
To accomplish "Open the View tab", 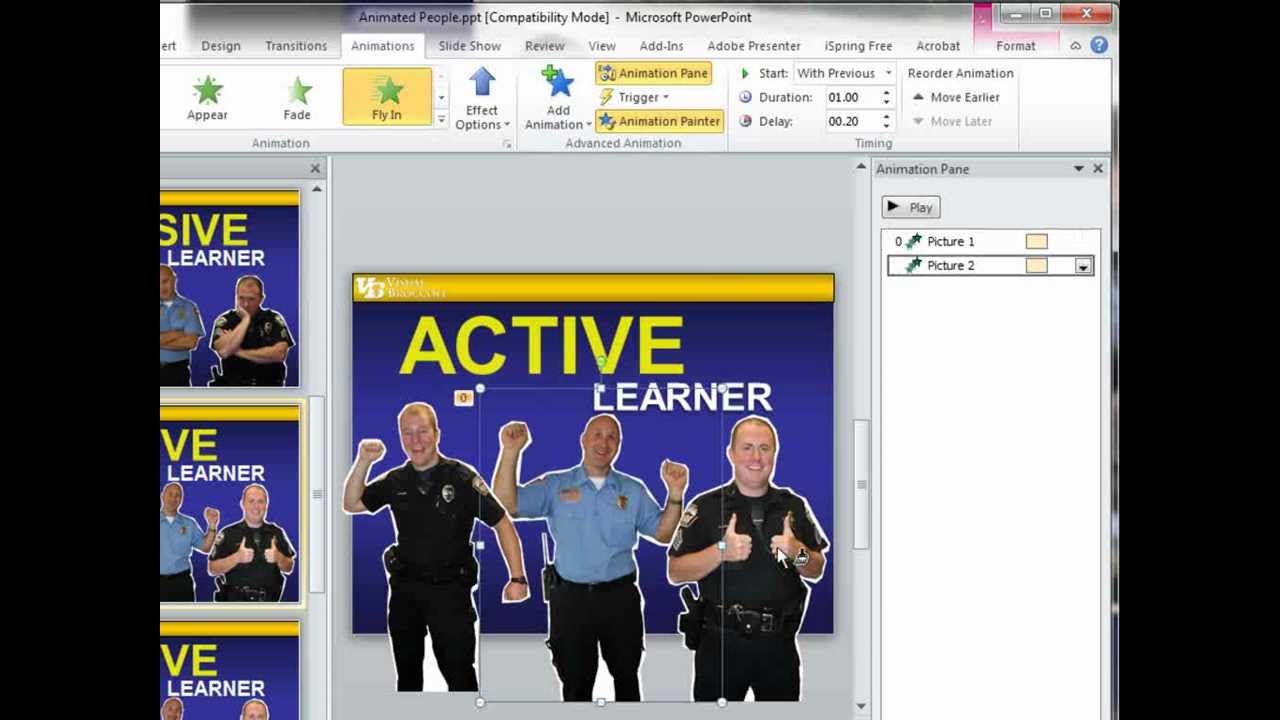I will [602, 46].
